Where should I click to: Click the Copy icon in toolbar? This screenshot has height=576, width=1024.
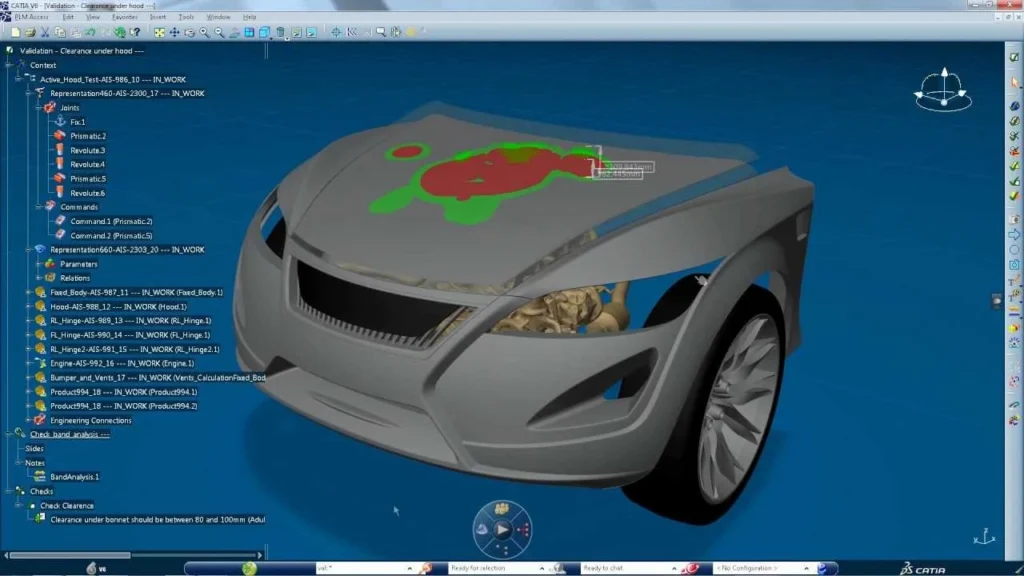[x=60, y=32]
